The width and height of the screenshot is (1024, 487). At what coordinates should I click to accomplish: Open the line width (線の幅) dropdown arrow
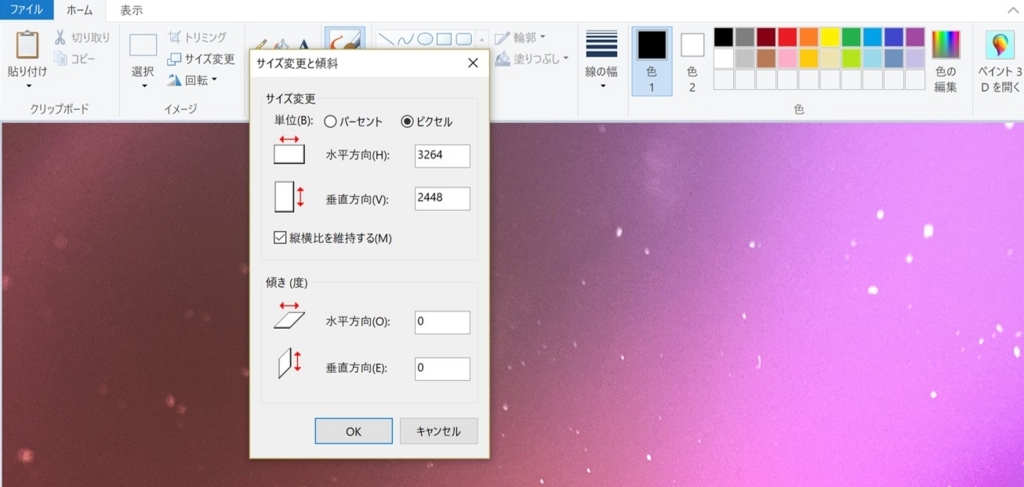tap(602, 86)
